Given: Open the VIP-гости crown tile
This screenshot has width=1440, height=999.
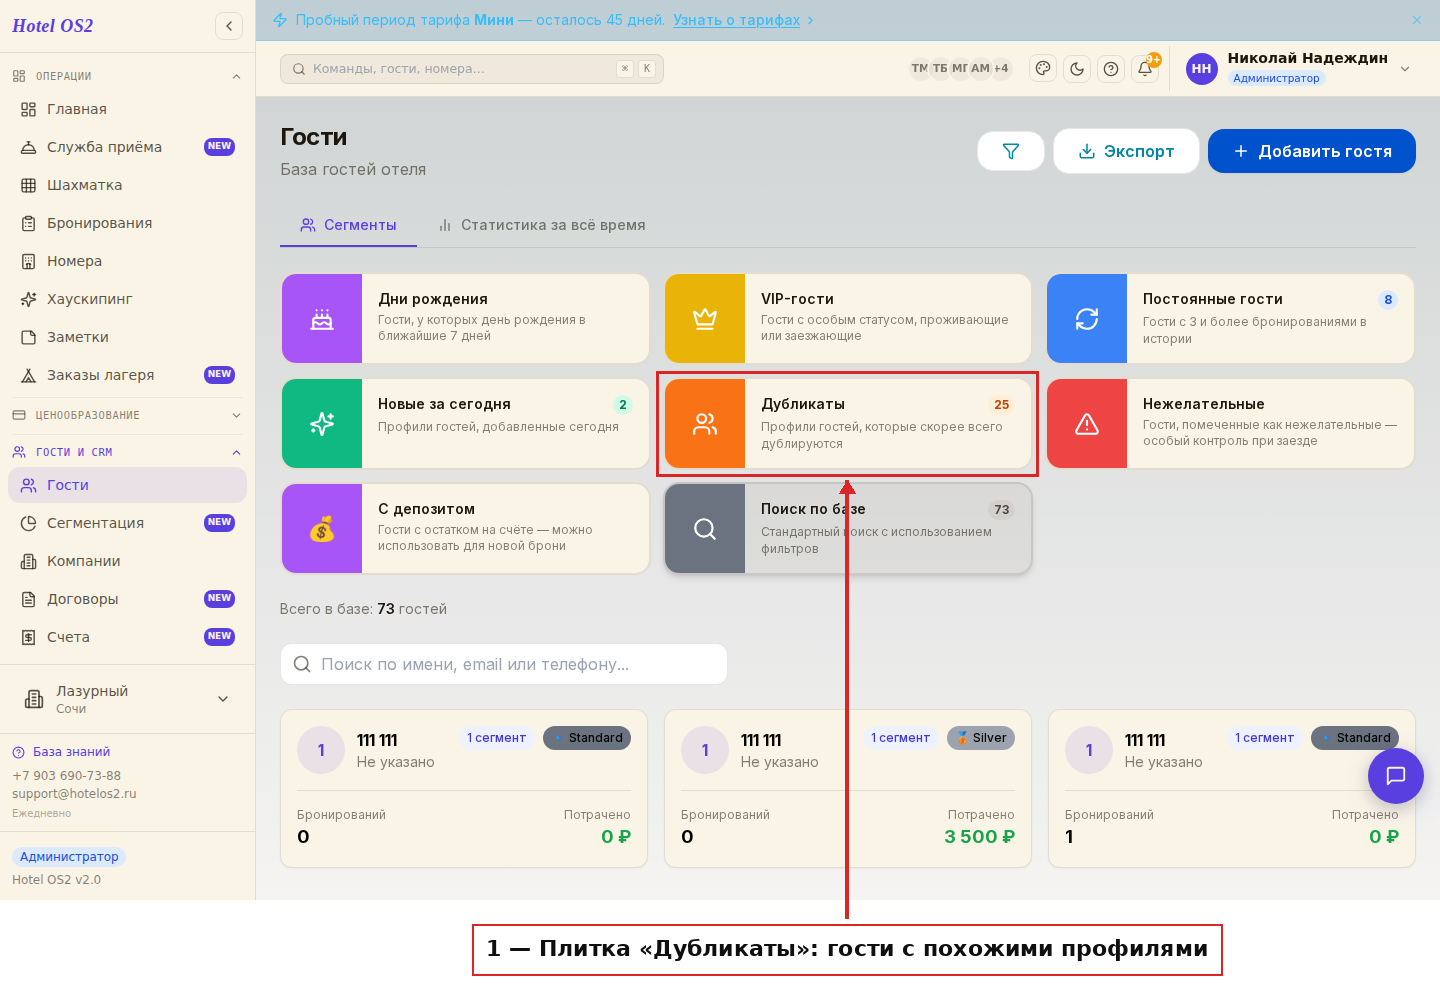Looking at the screenshot, I should pyautogui.click(x=848, y=319).
